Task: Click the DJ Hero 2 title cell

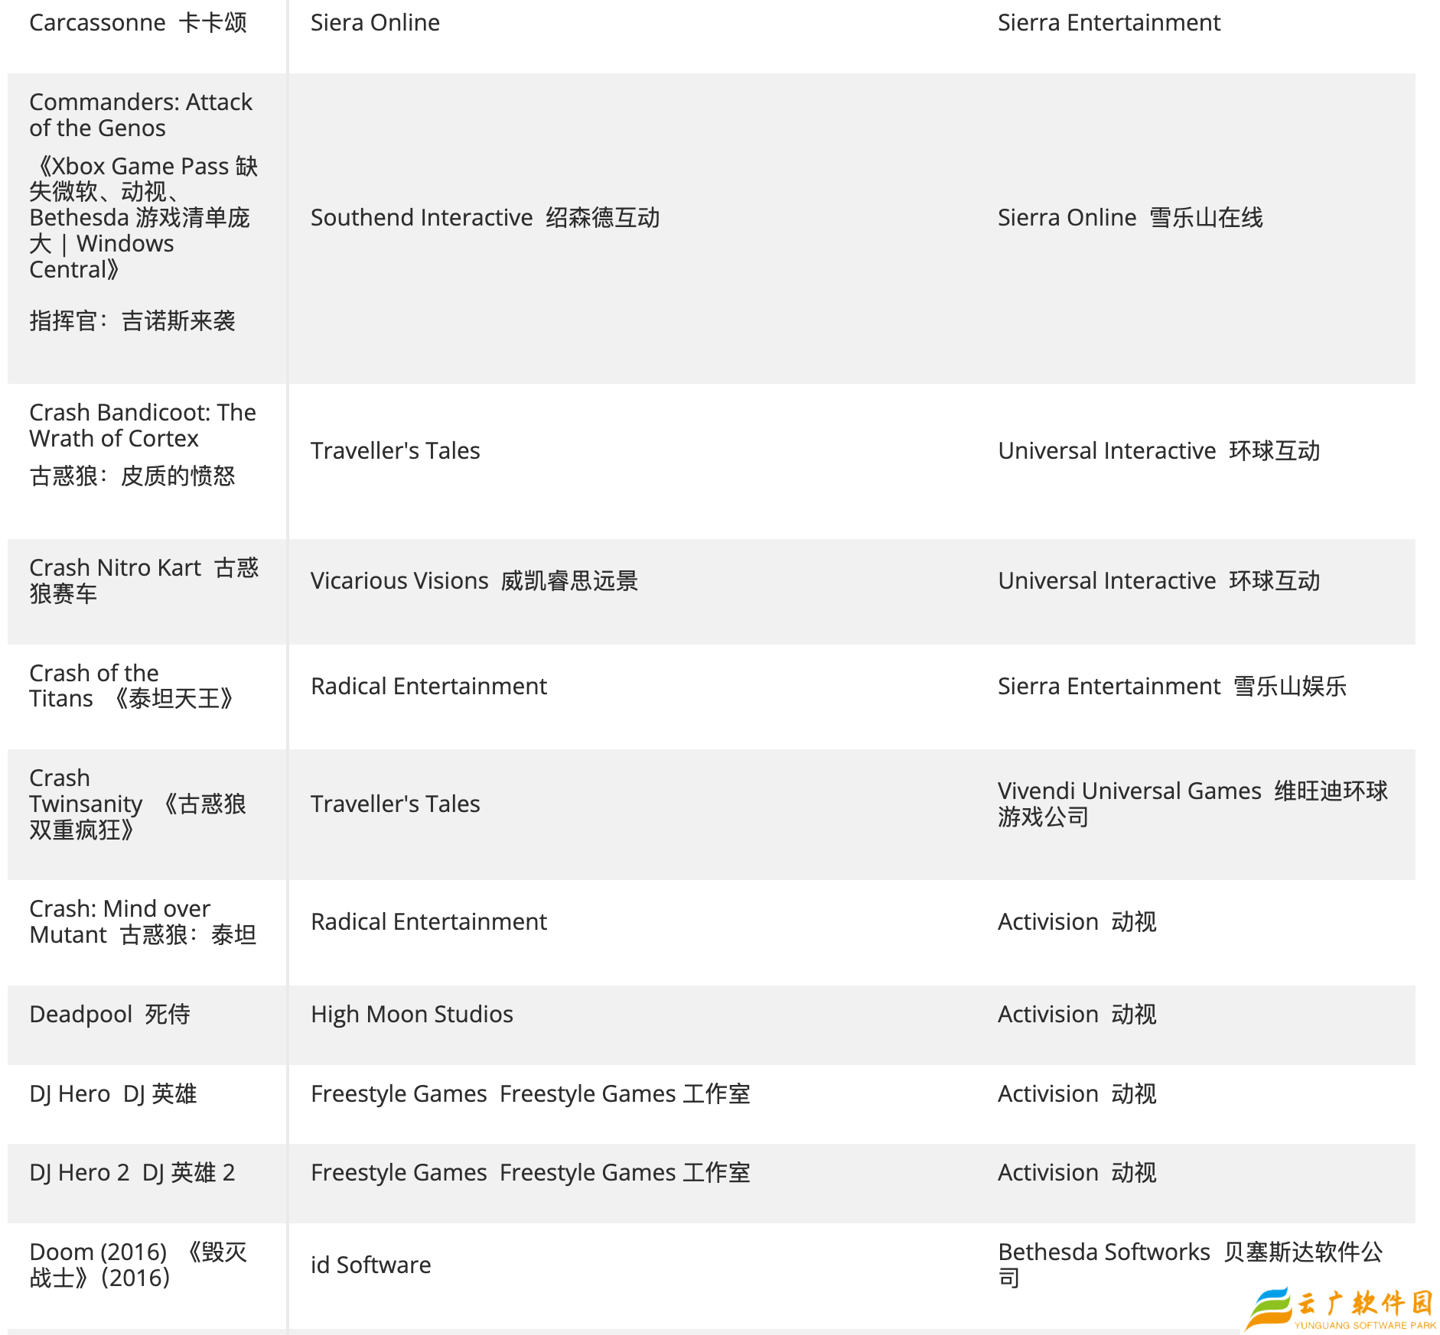Action: tap(132, 1173)
